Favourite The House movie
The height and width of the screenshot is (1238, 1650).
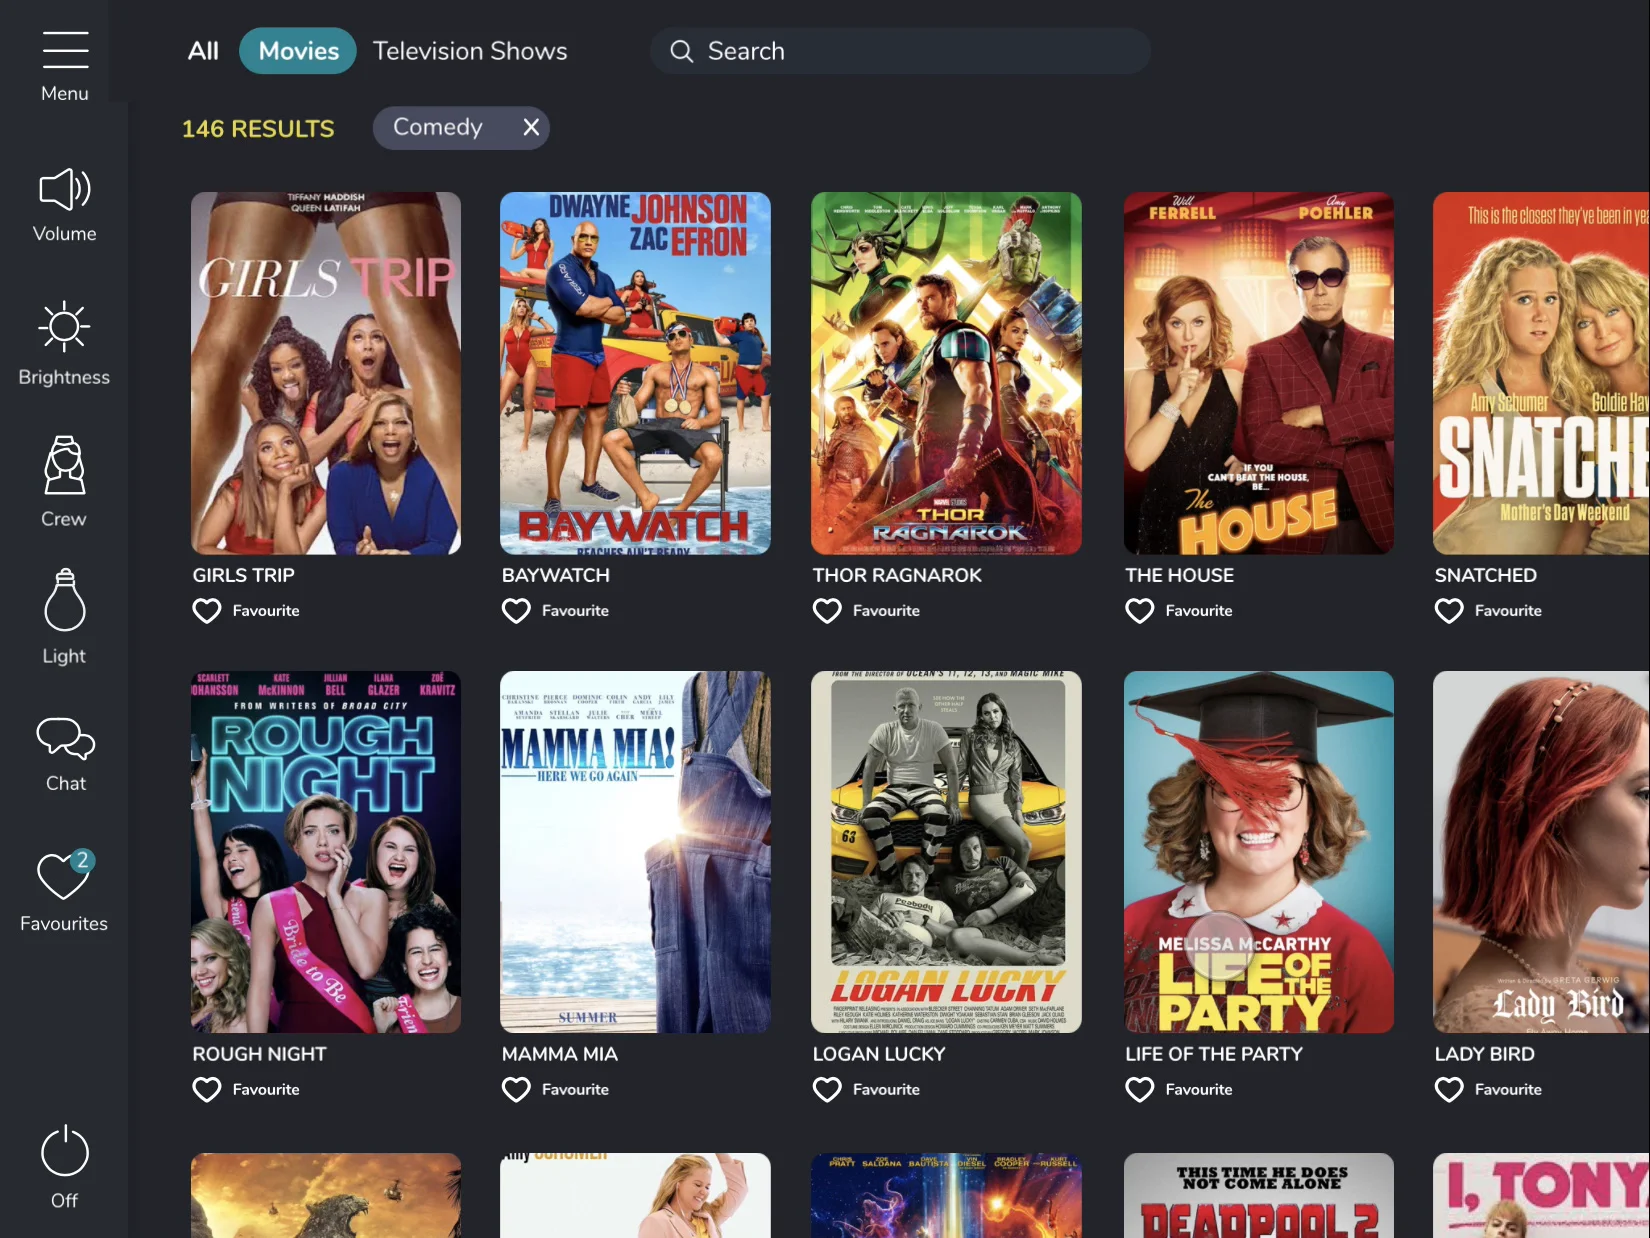[x=1140, y=611]
